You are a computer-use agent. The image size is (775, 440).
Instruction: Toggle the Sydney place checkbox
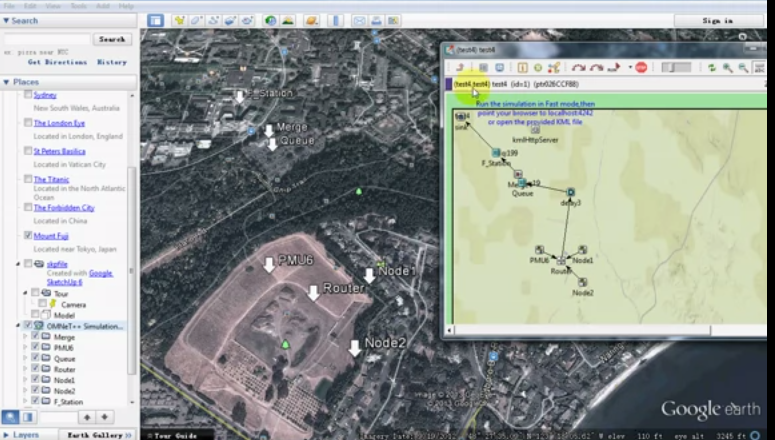pos(28,94)
